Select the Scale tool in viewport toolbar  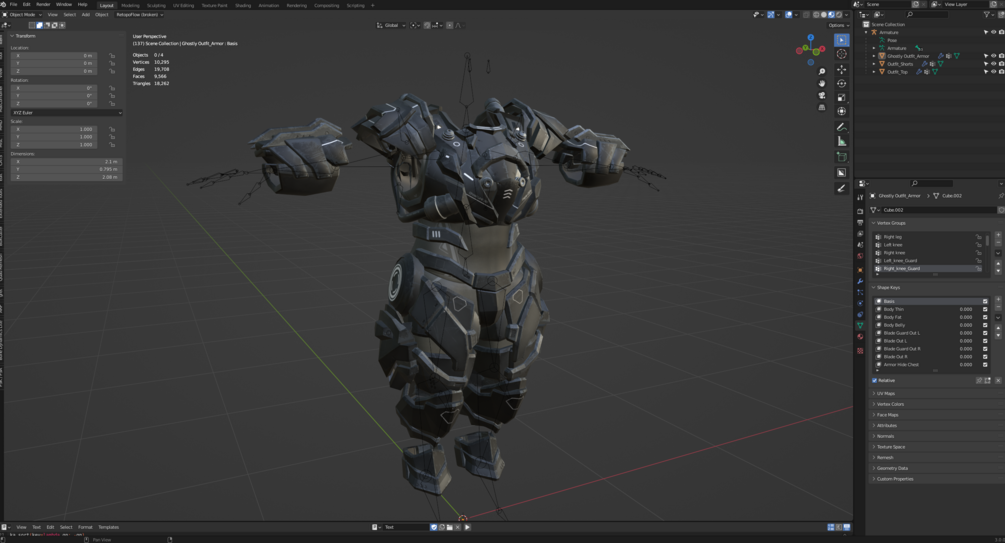coord(842,97)
